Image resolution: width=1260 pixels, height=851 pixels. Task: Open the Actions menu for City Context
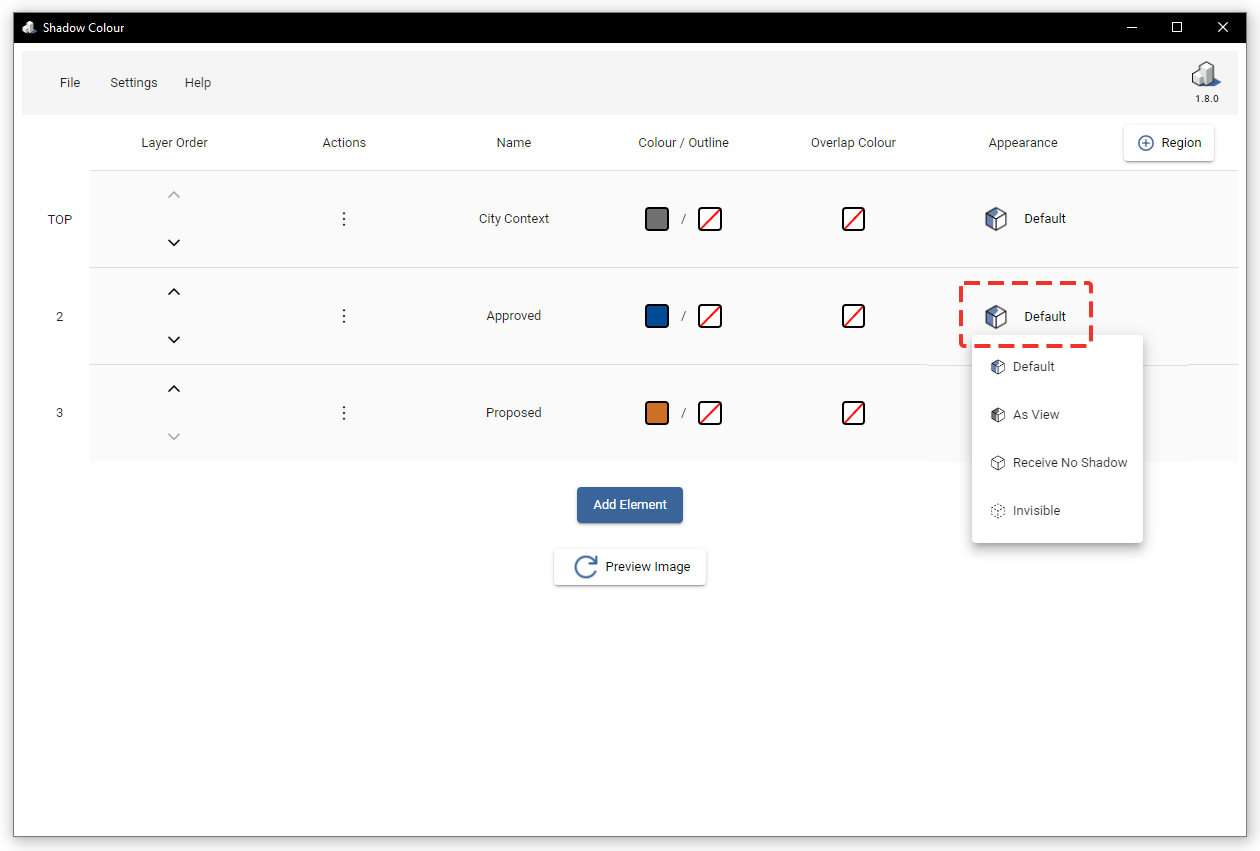point(344,218)
